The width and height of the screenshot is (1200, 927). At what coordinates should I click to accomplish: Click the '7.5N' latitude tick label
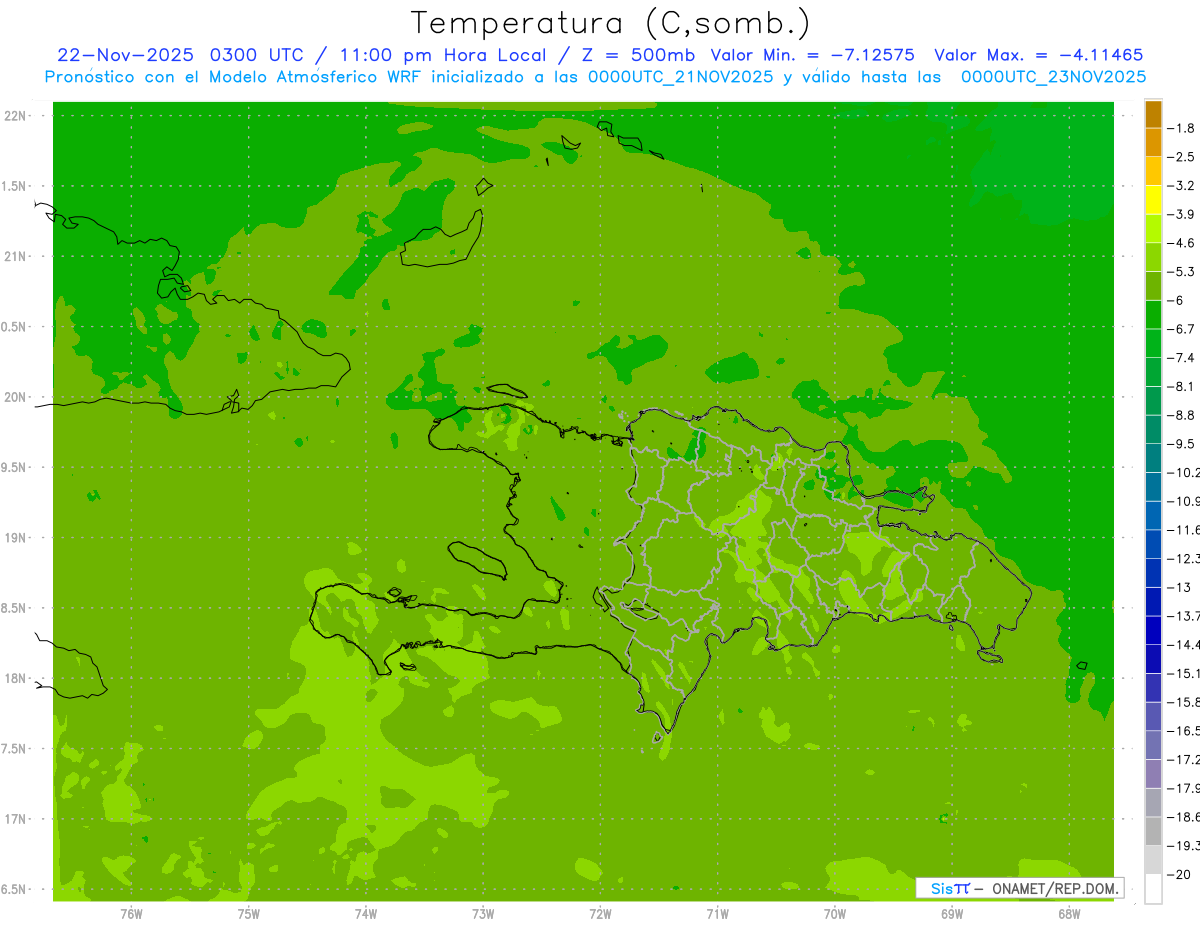14,749
